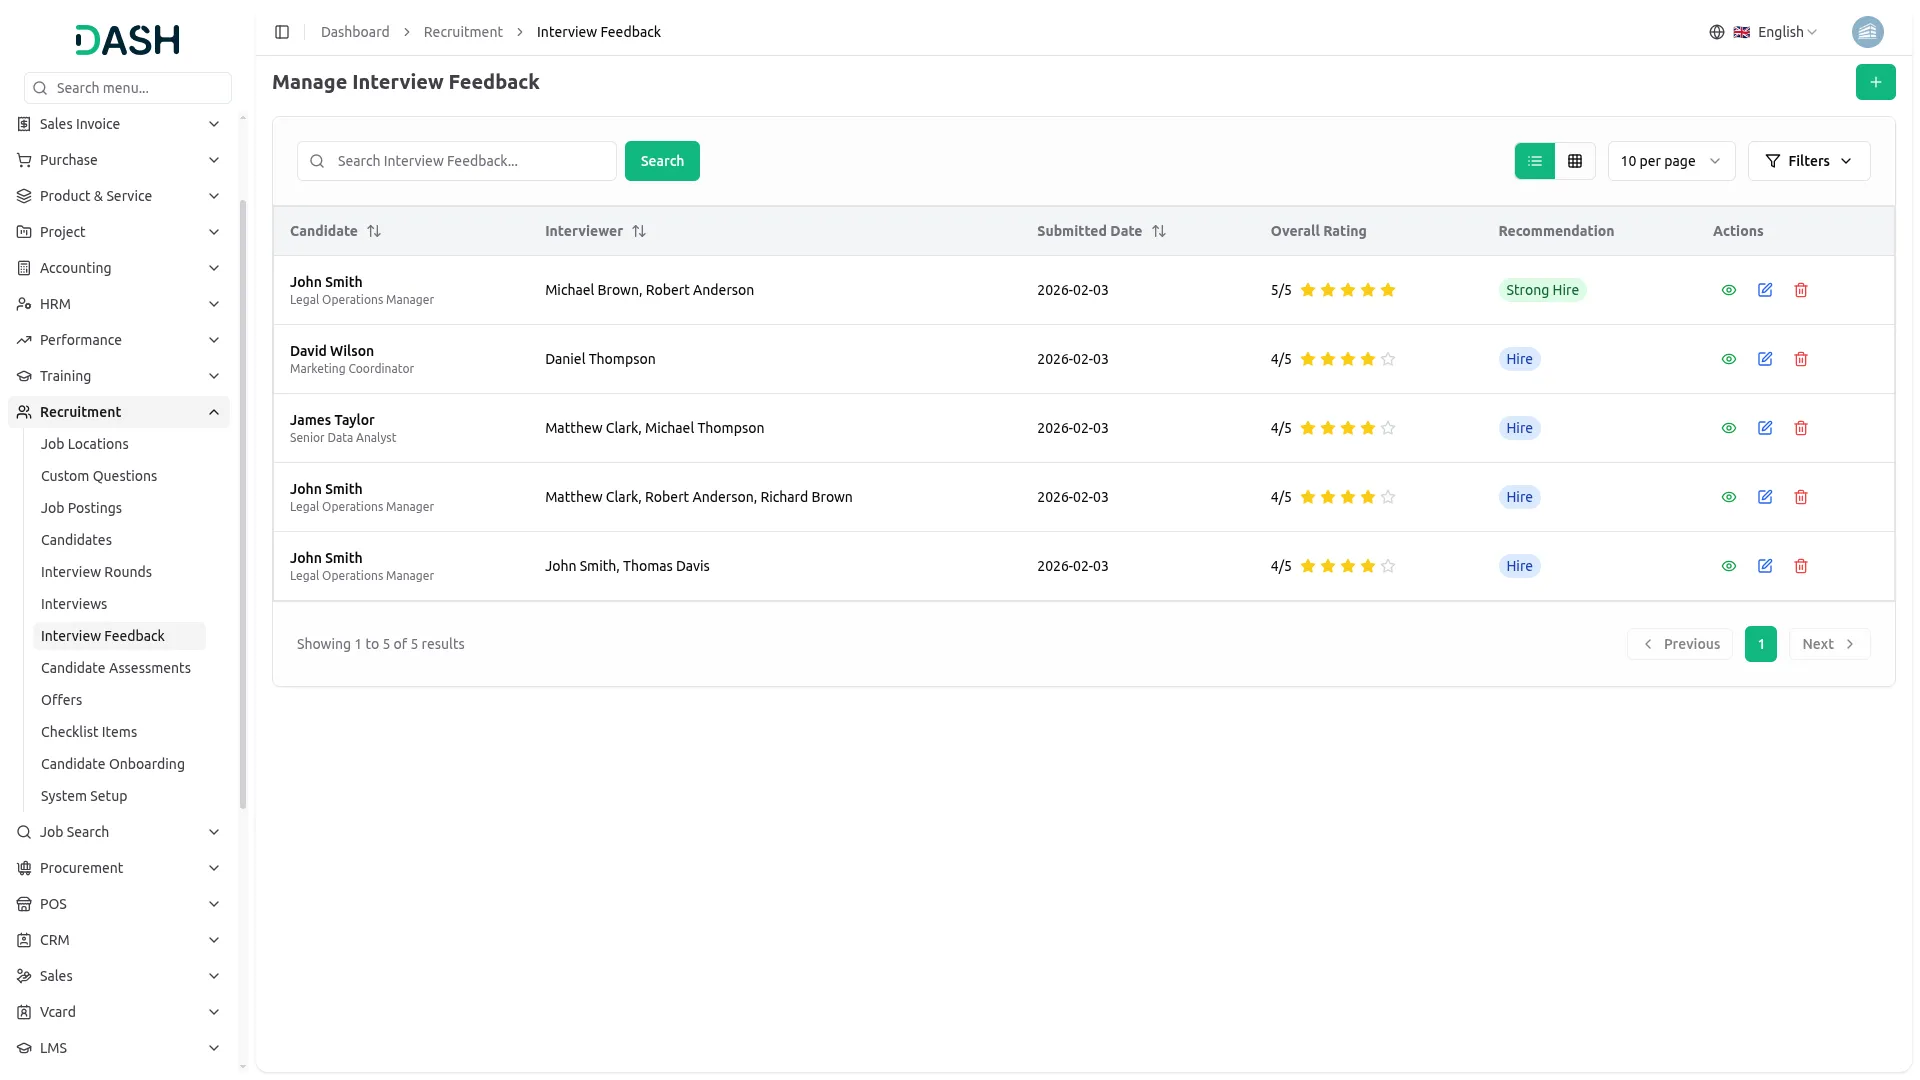Delete feedback by Michael Brown, Robert Anderson
This screenshot has height=1080, width=1920.
[x=1801, y=290]
